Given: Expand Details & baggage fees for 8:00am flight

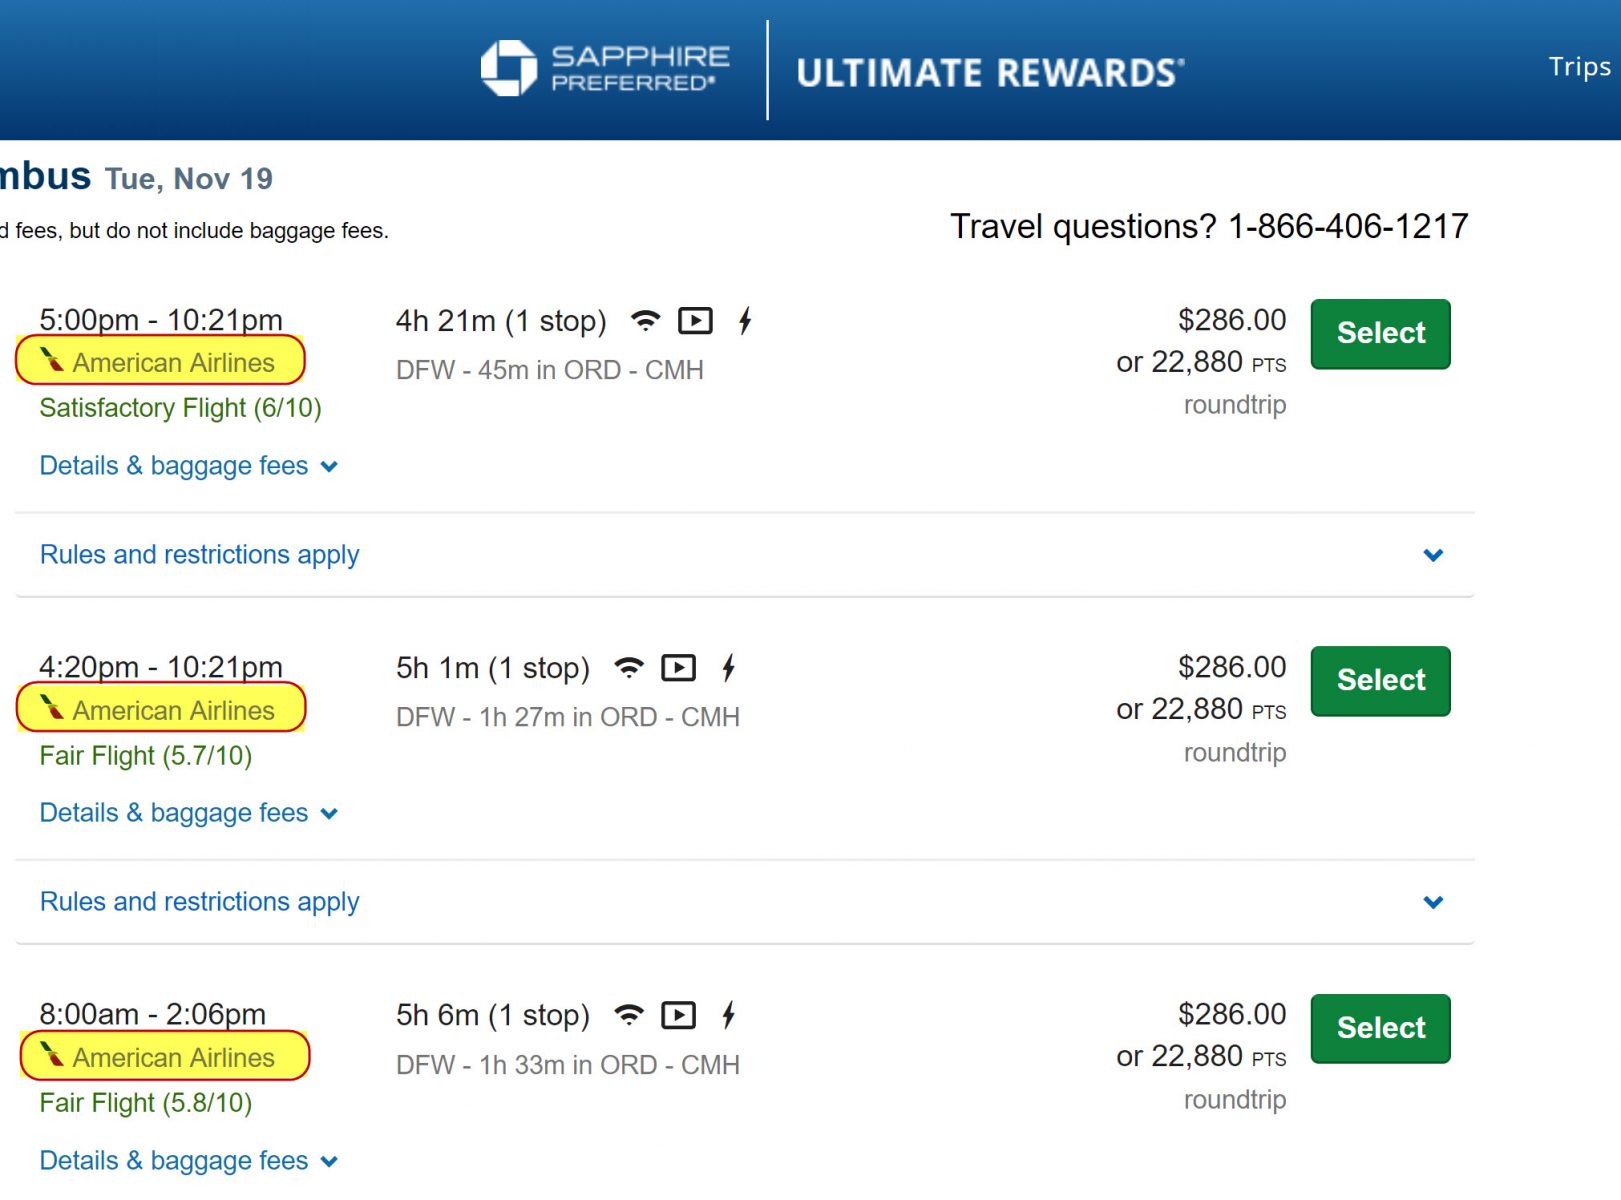Looking at the screenshot, I should pos(189,1161).
